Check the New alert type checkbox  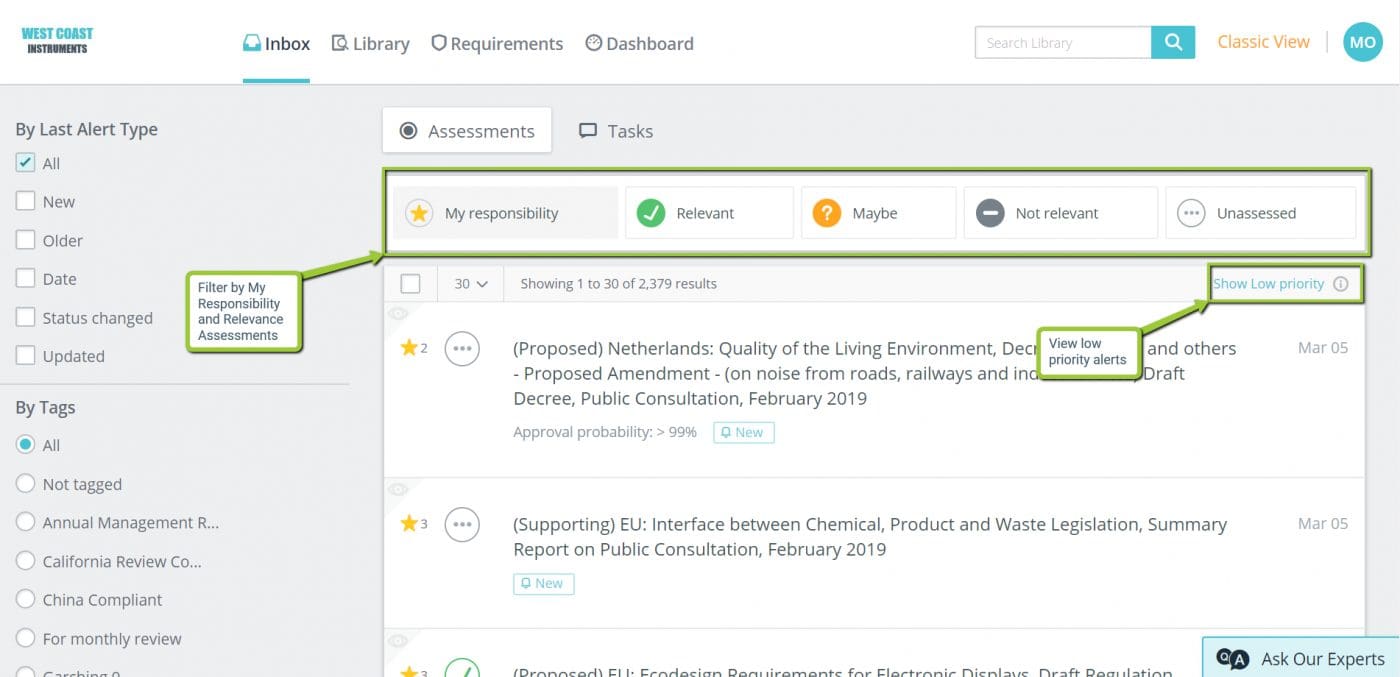[26, 202]
